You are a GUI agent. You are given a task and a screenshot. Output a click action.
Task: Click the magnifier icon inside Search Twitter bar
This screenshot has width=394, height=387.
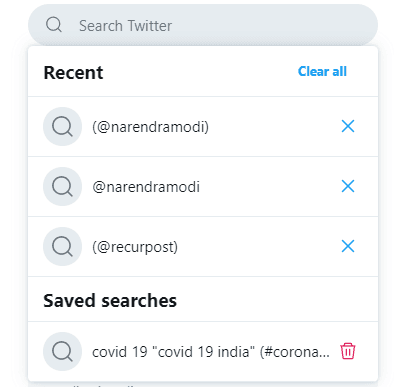click(54, 25)
